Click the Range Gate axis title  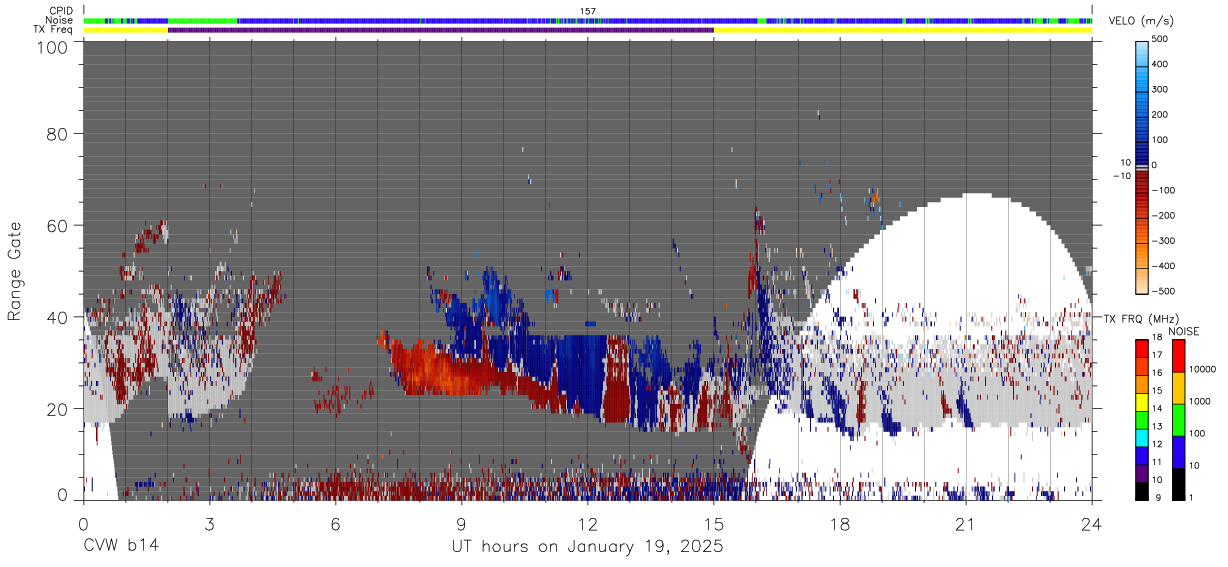point(15,272)
